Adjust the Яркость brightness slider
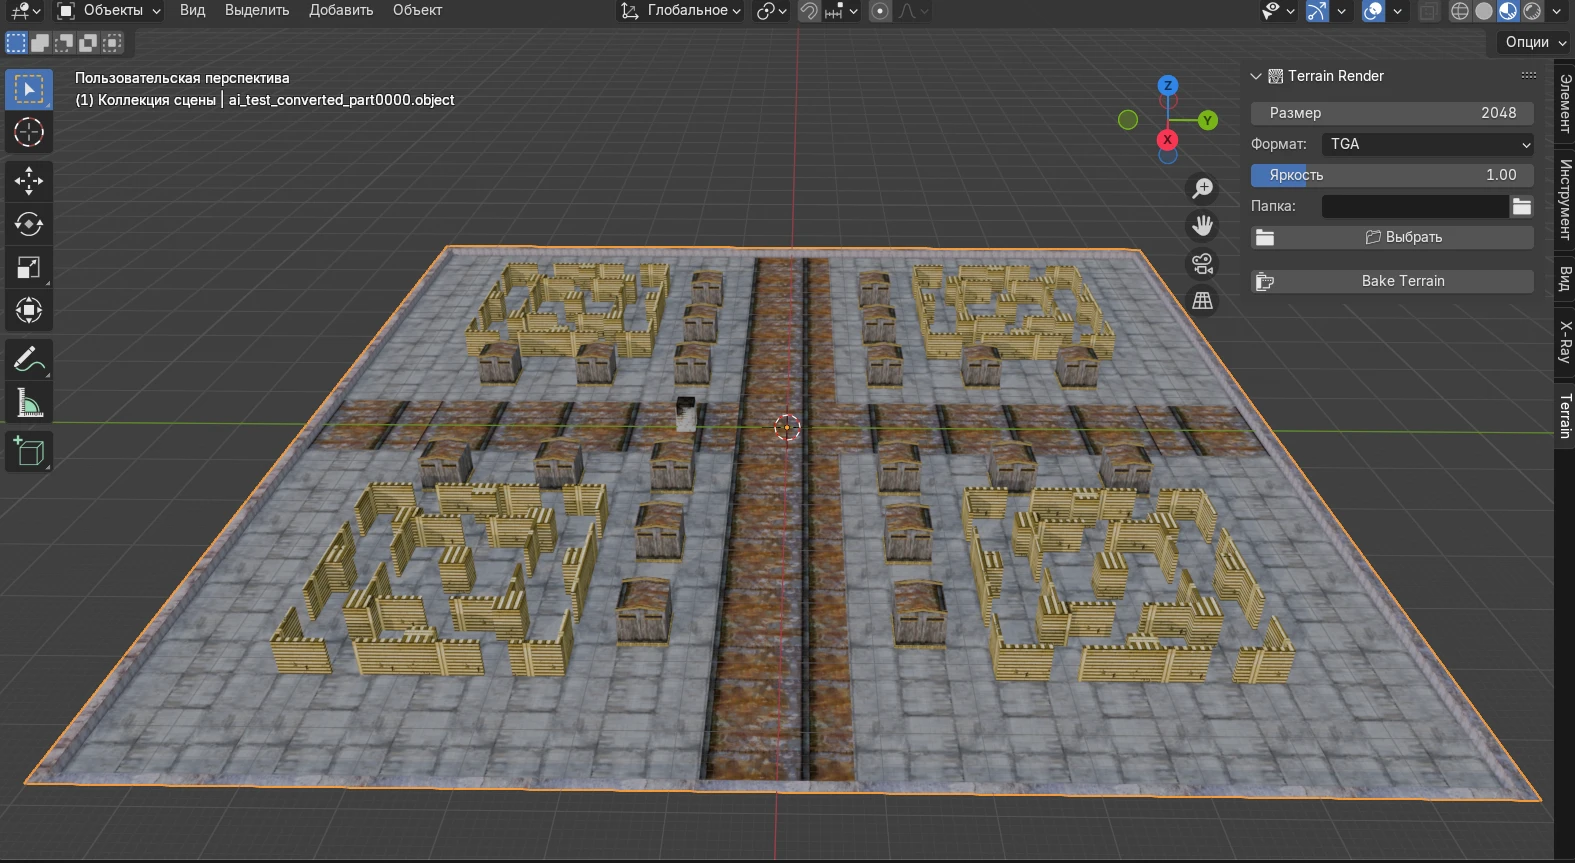The image size is (1575, 863). [x=1392, y=175]
